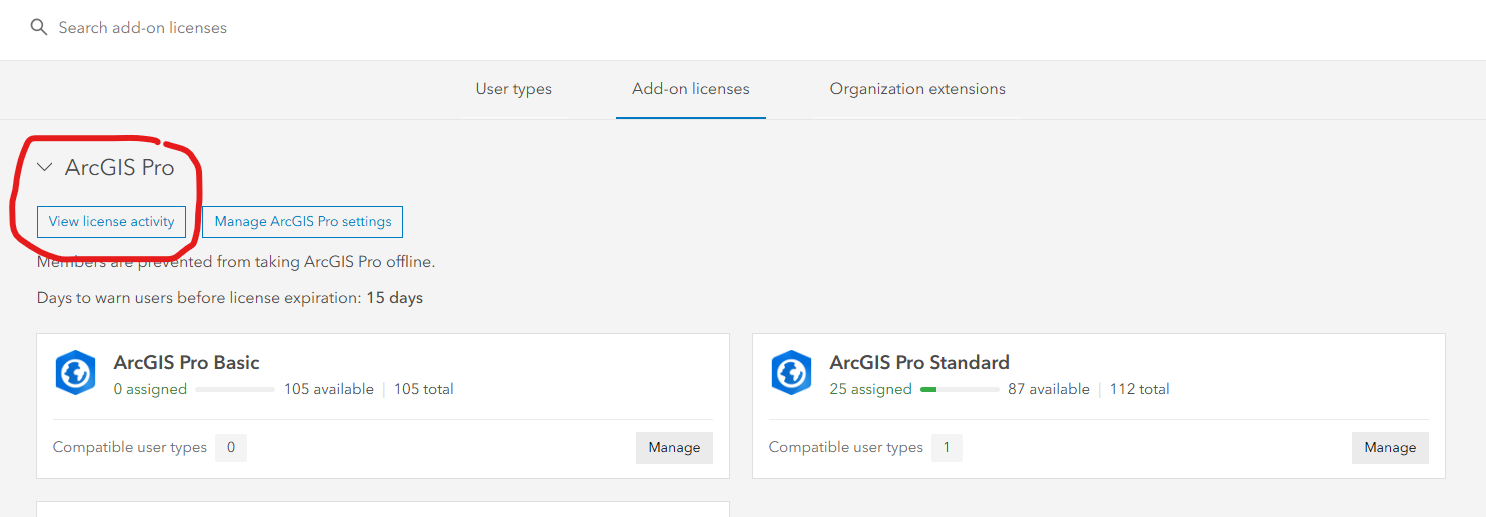This screenshot has height=517, width=1486.
Task: Click the prevented from taking offline message
Action: point(236,262)
